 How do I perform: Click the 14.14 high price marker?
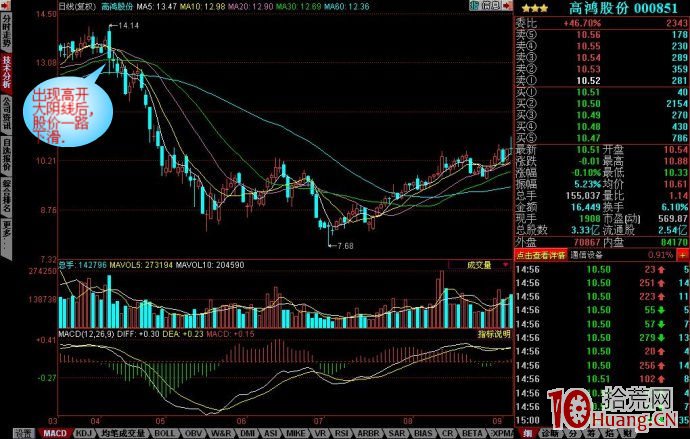[x=128, y=26]
